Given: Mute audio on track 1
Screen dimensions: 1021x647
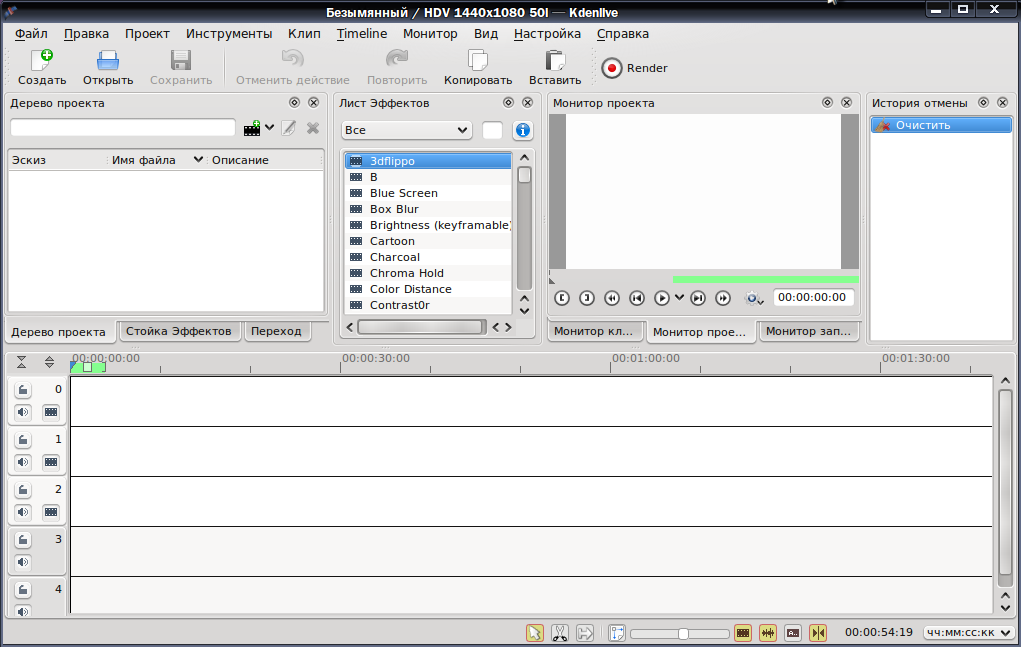Looking at the screenshot, I should [23, 462].
